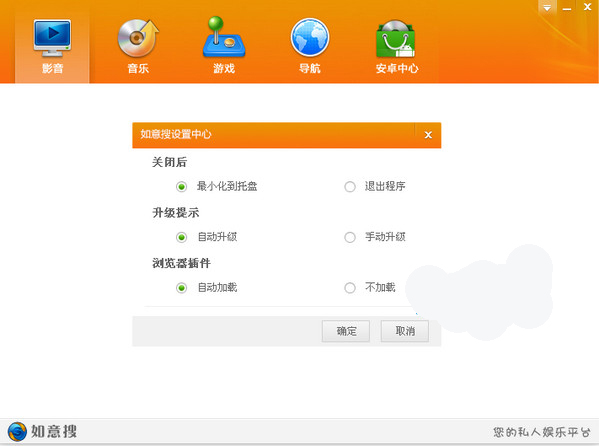Click the 您的私人娱乐平台 slogan text
This screenshot has width=599, height=446.
tap(542, 432)
